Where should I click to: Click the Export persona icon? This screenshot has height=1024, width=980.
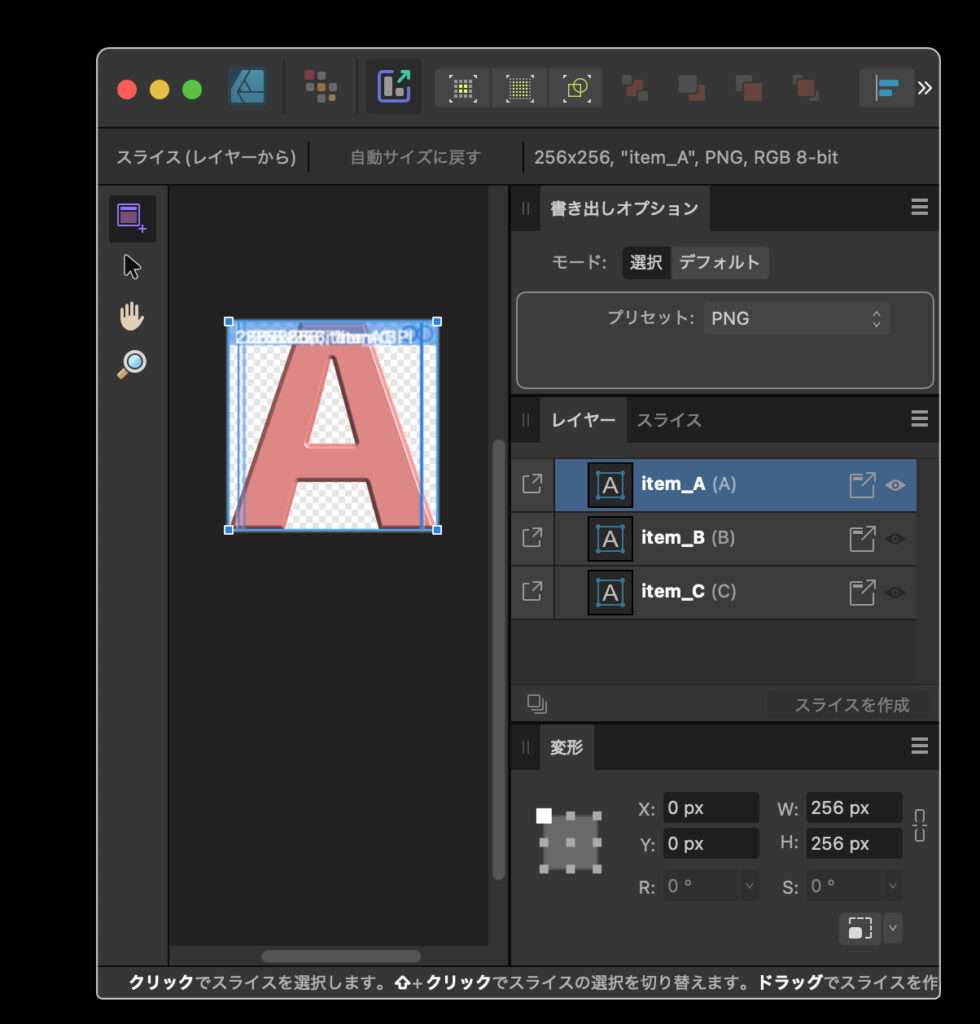(393, 88)
